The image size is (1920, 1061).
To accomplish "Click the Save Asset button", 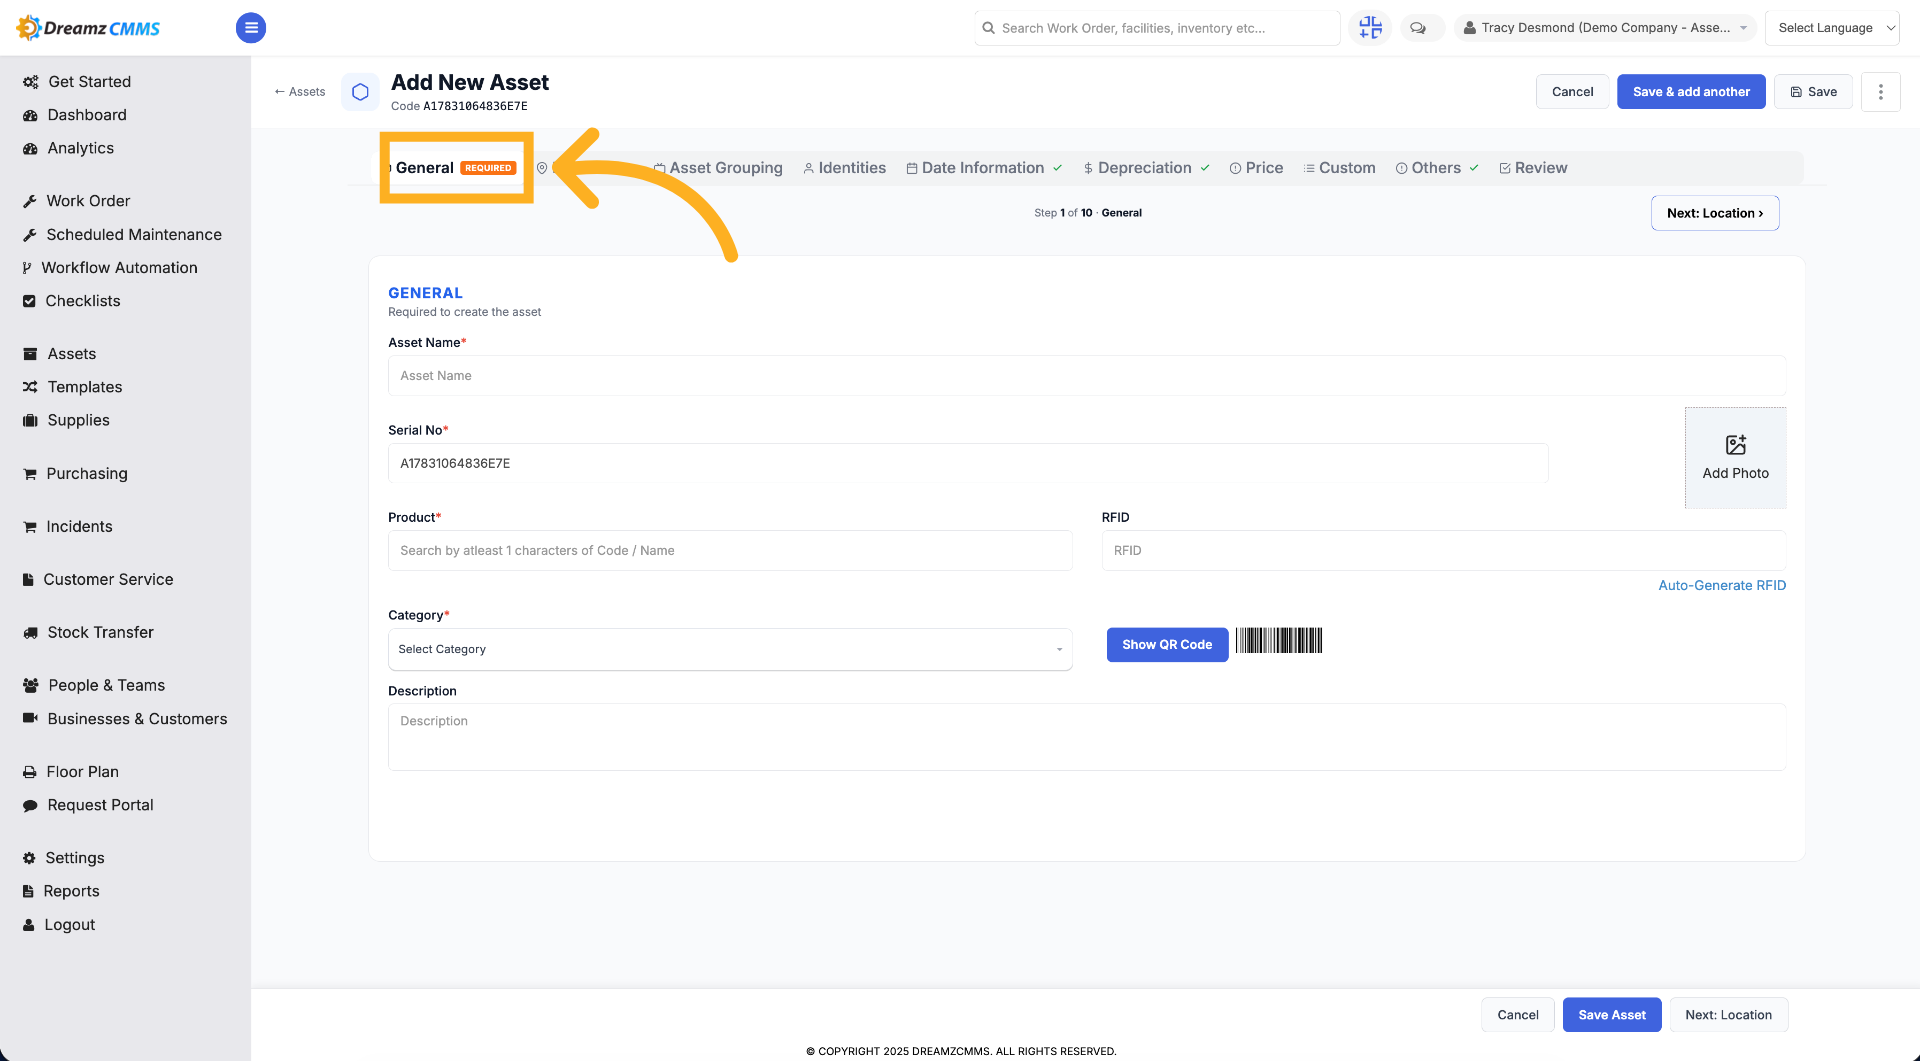I will tap(1612, 1015).
